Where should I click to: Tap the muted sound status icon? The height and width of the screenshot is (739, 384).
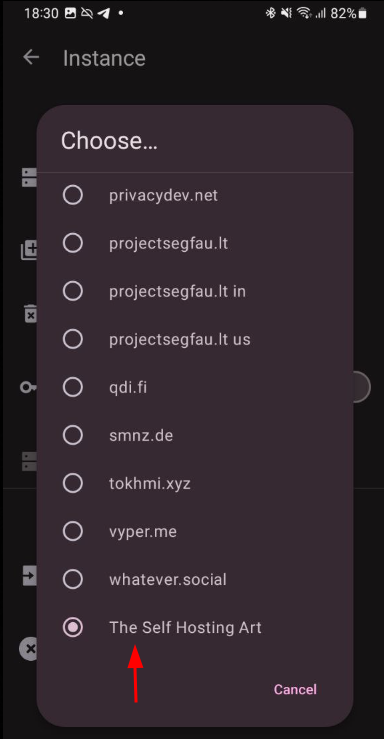click(x=286, y=14)
